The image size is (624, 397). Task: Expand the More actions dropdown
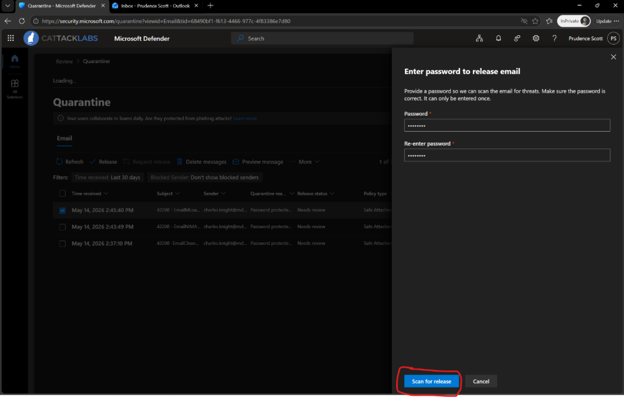click(x=306, y=162)
